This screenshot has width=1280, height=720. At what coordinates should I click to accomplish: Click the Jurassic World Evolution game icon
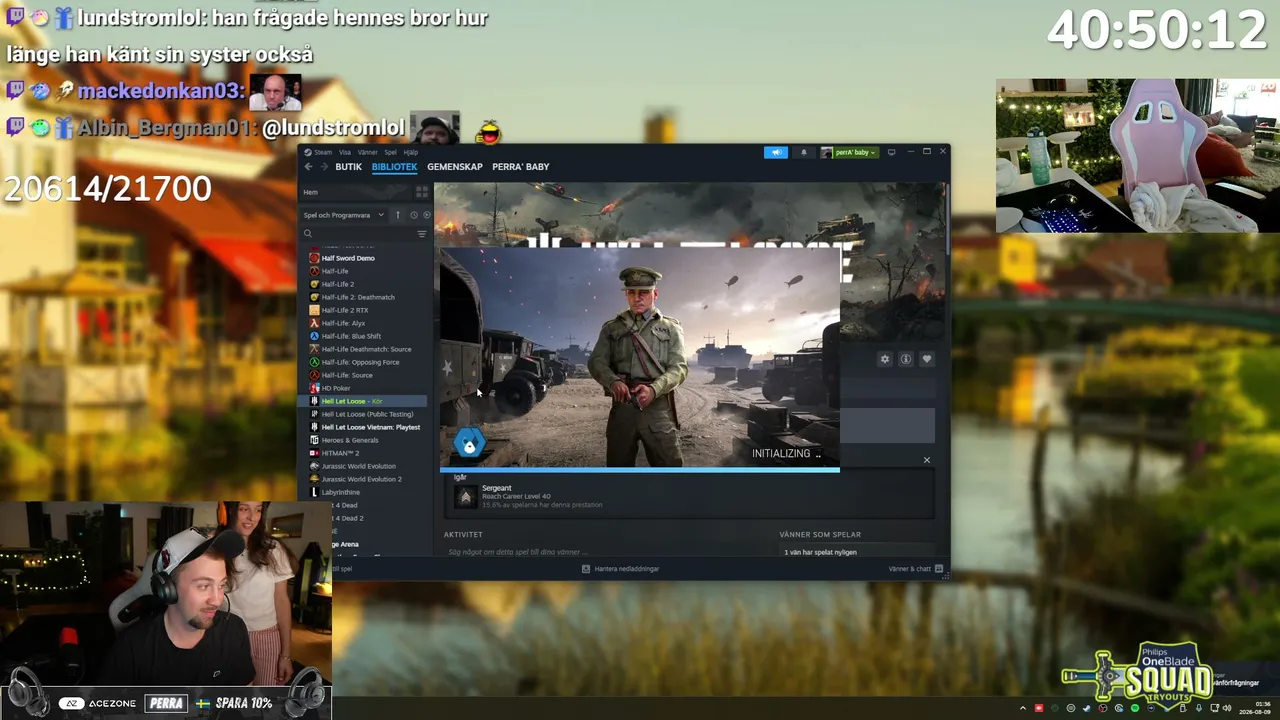[x=314, y=466]
